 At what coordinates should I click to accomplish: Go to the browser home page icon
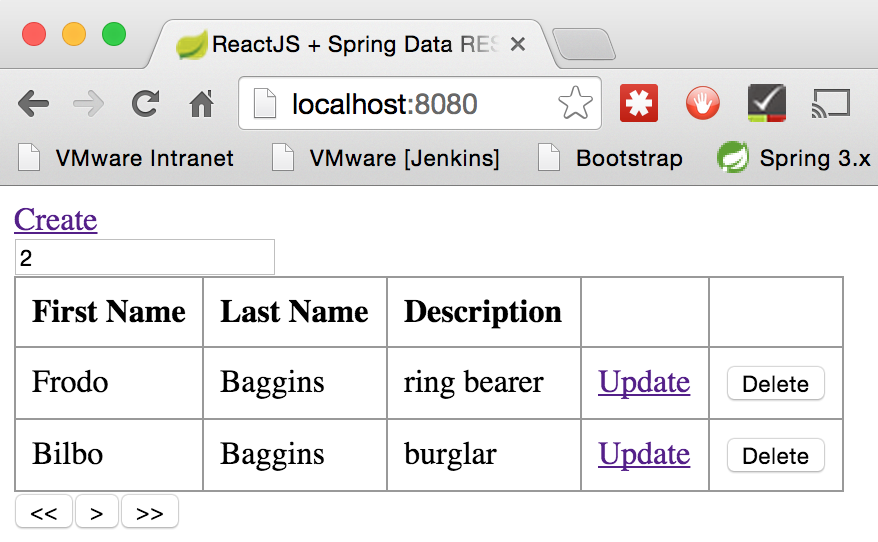tap(201, 103)
